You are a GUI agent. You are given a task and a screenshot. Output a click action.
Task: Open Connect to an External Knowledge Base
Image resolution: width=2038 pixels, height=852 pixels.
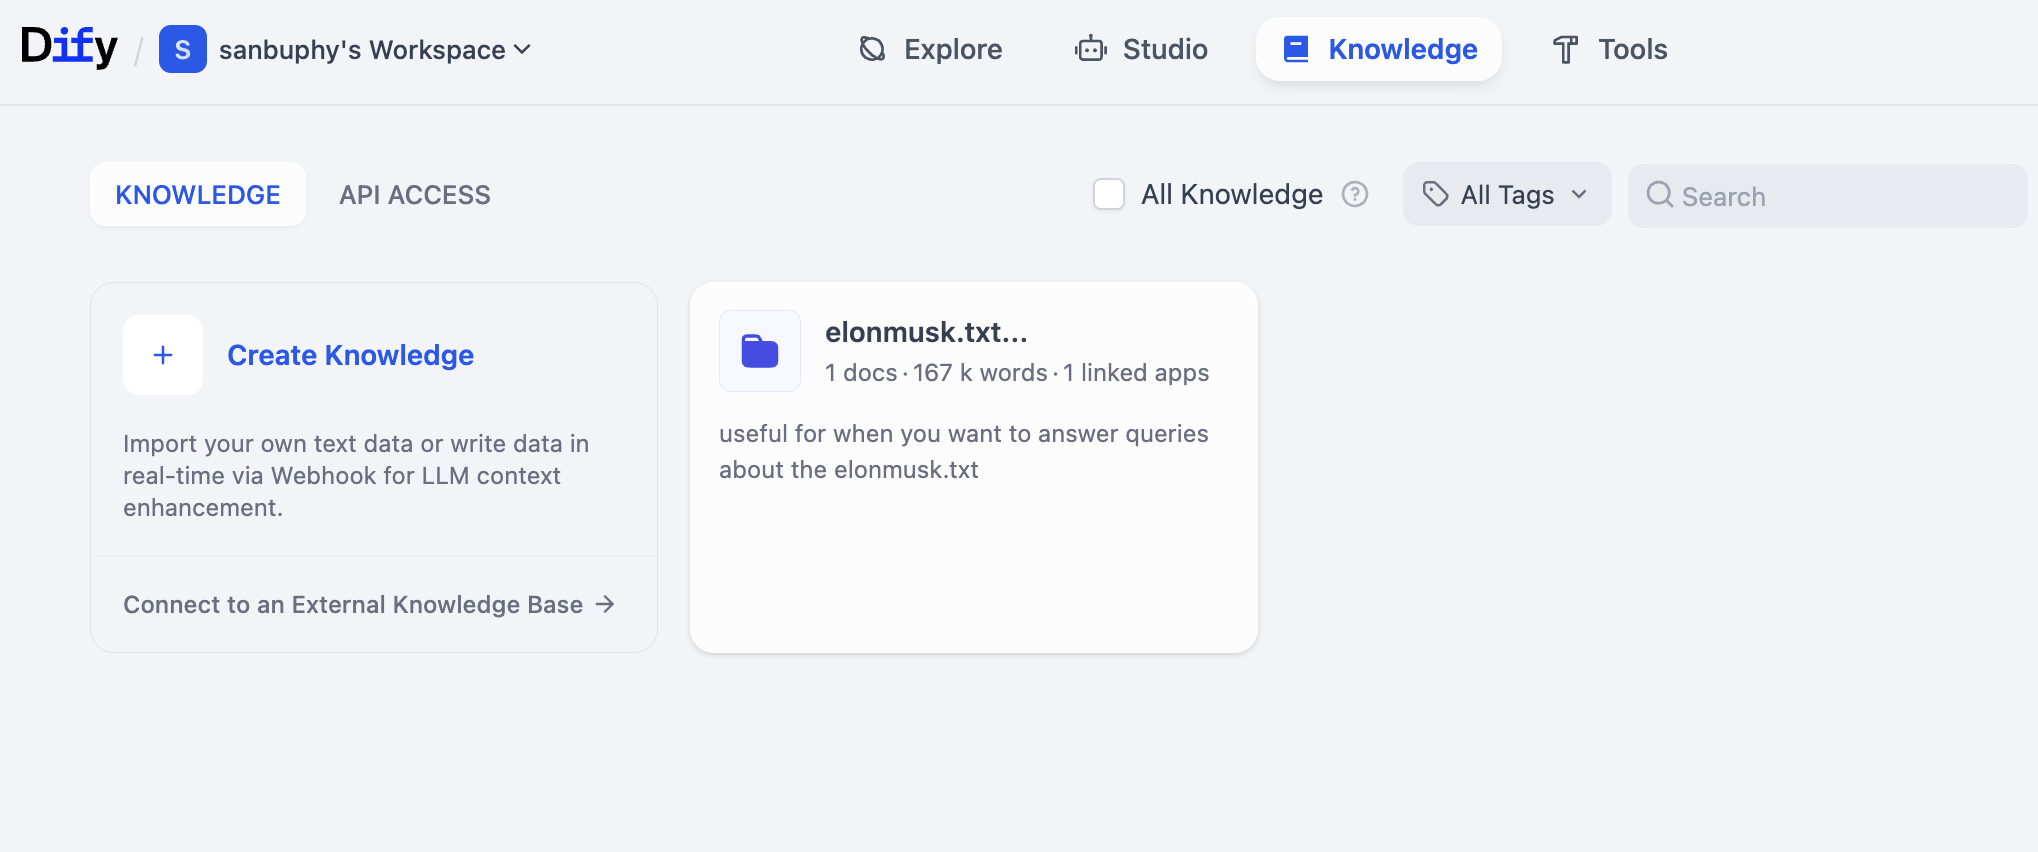coord(353,604)
